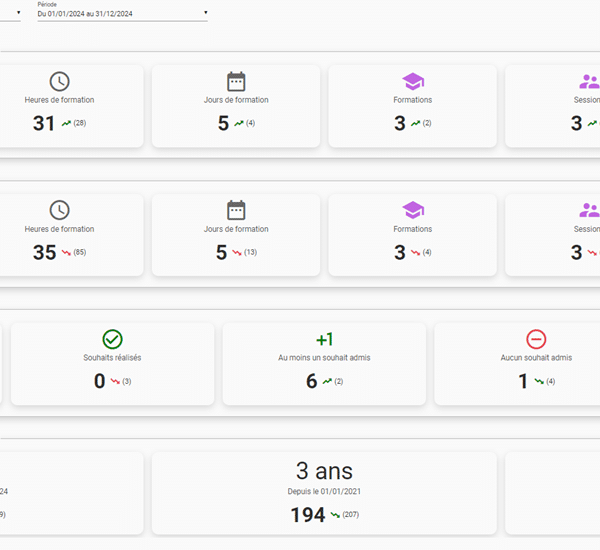The height and width of the screenshot is (550, 600).
Task: Click the red trend arrow beside Jours de formation 5 (13)
Action: tap(237, 253)
